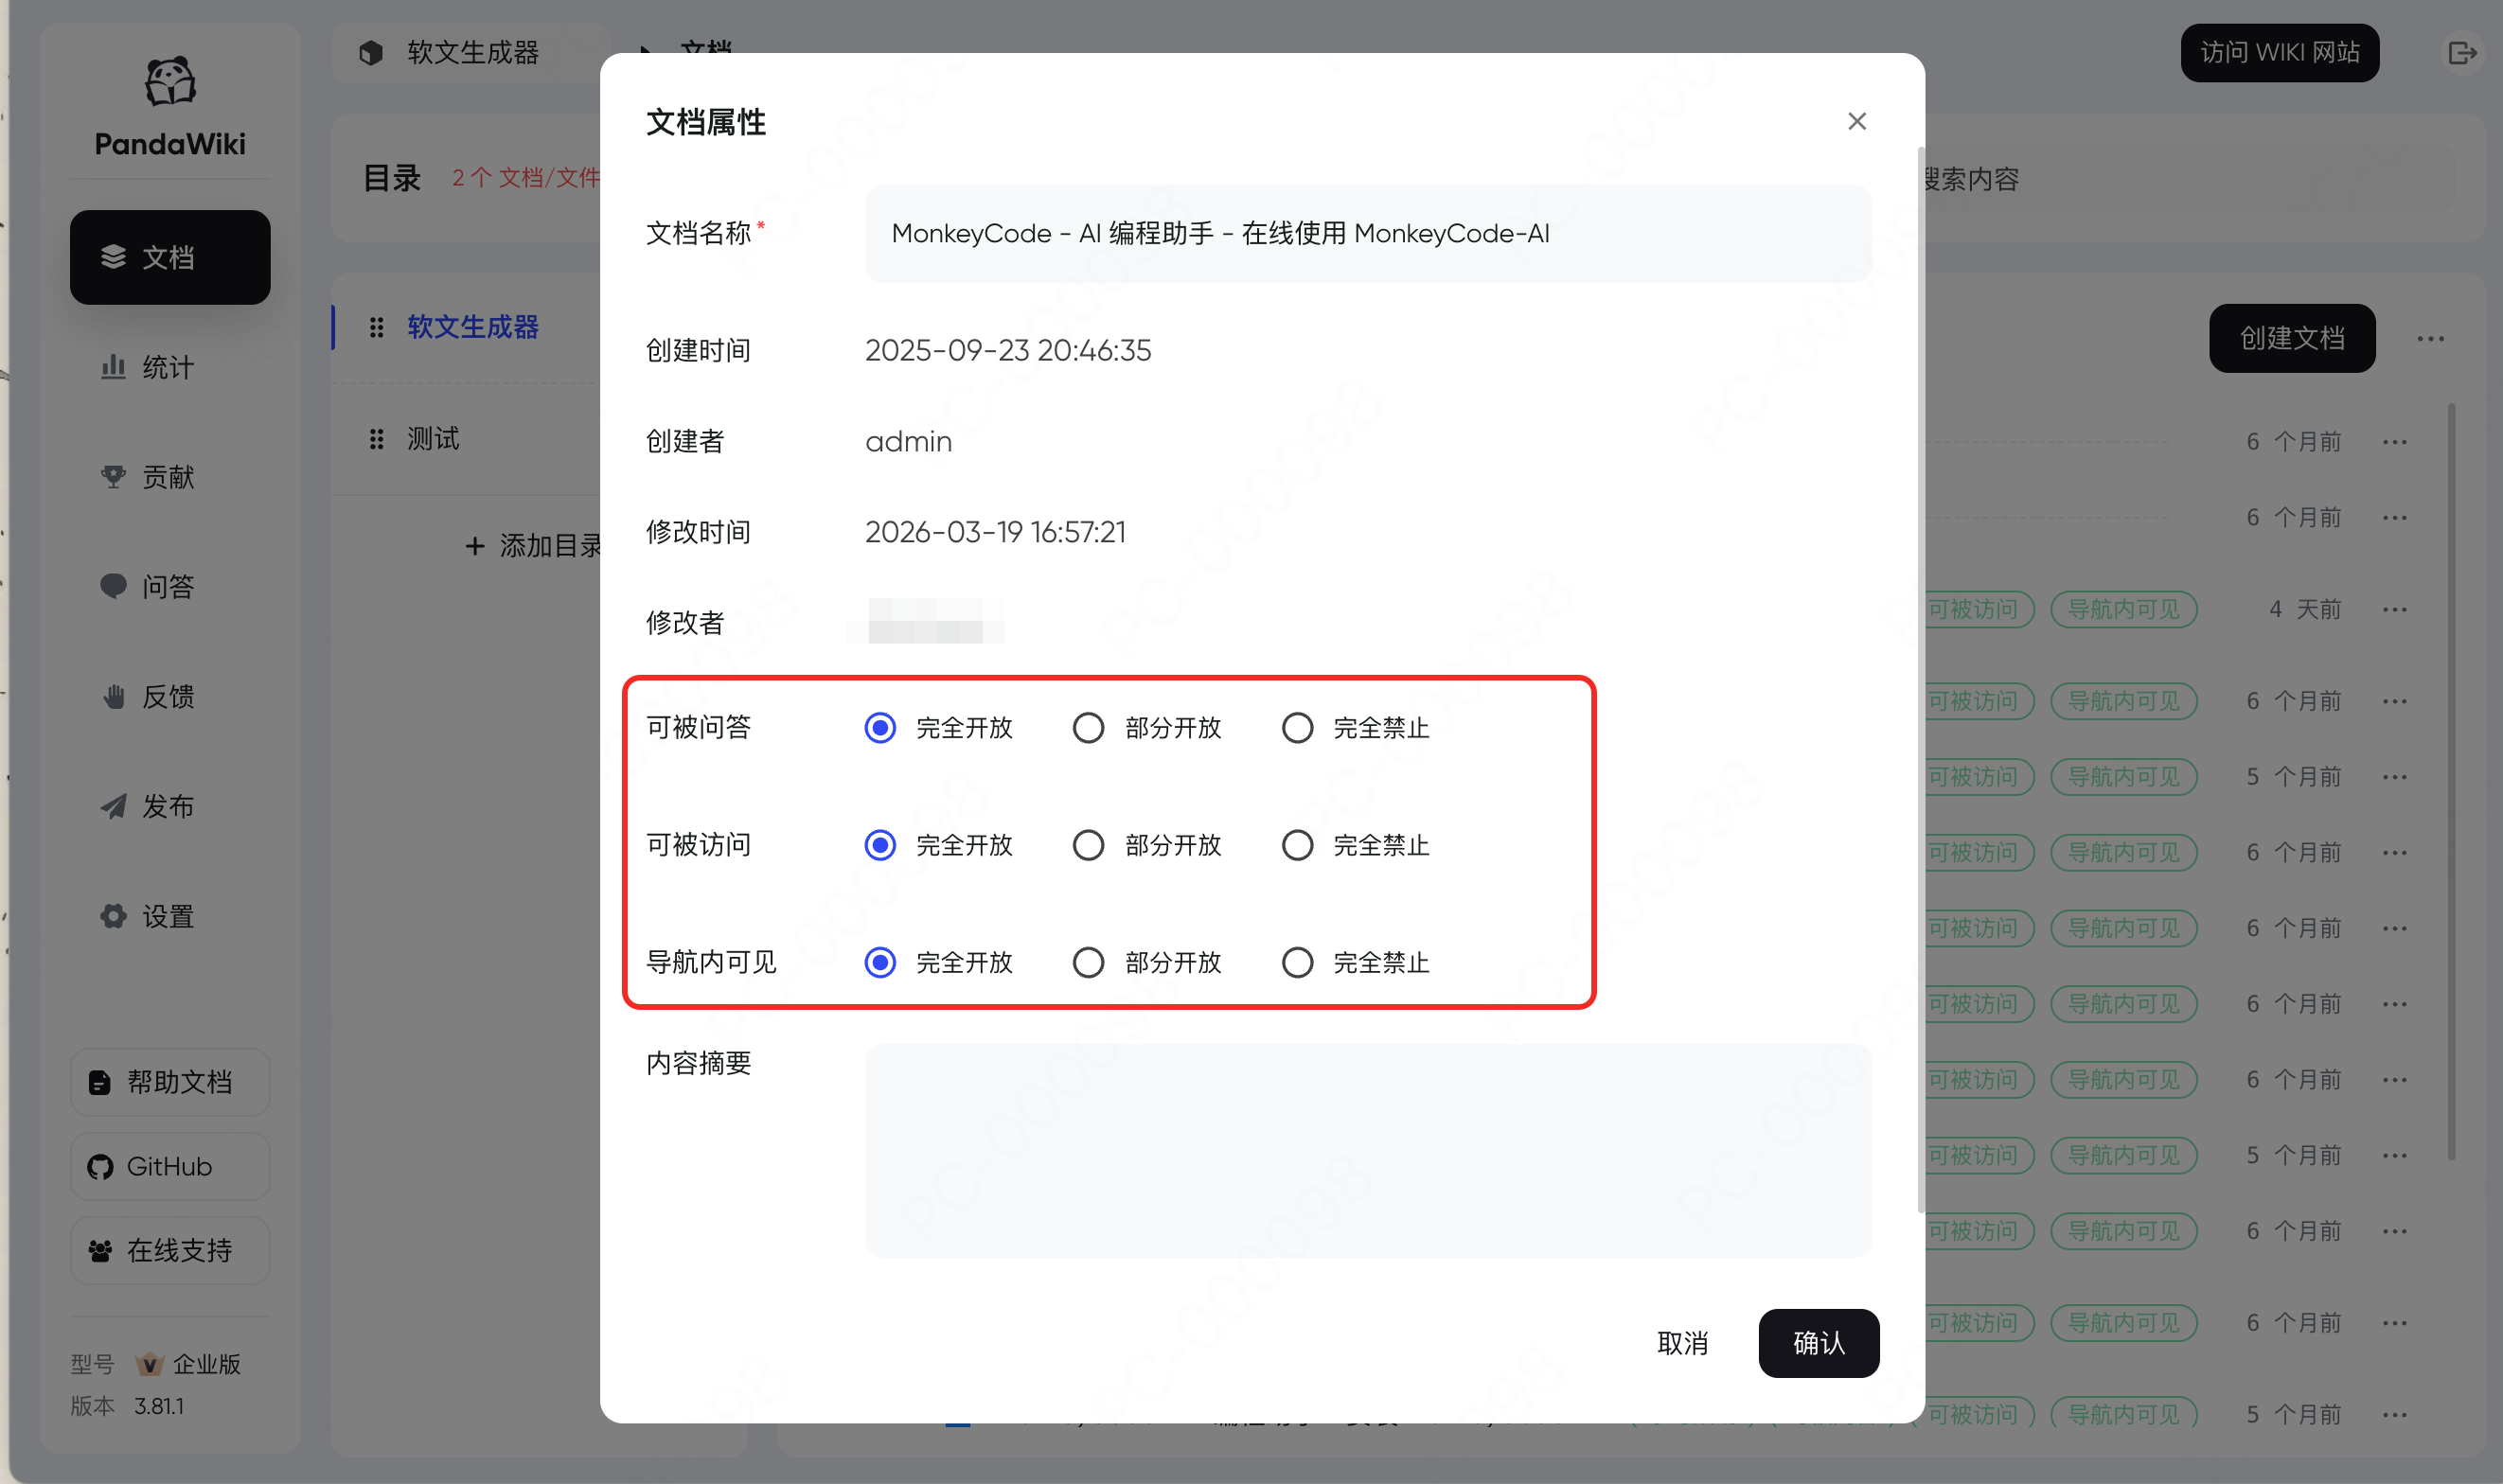Confirm with the 确认 button
Viewport: 2503px width, 1484px height.
pyautogui.click(x=1818, y=1343)
